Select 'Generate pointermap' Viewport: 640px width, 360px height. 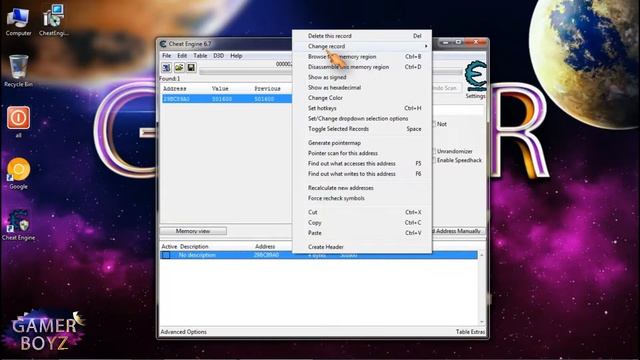click(x=362, y=143)
